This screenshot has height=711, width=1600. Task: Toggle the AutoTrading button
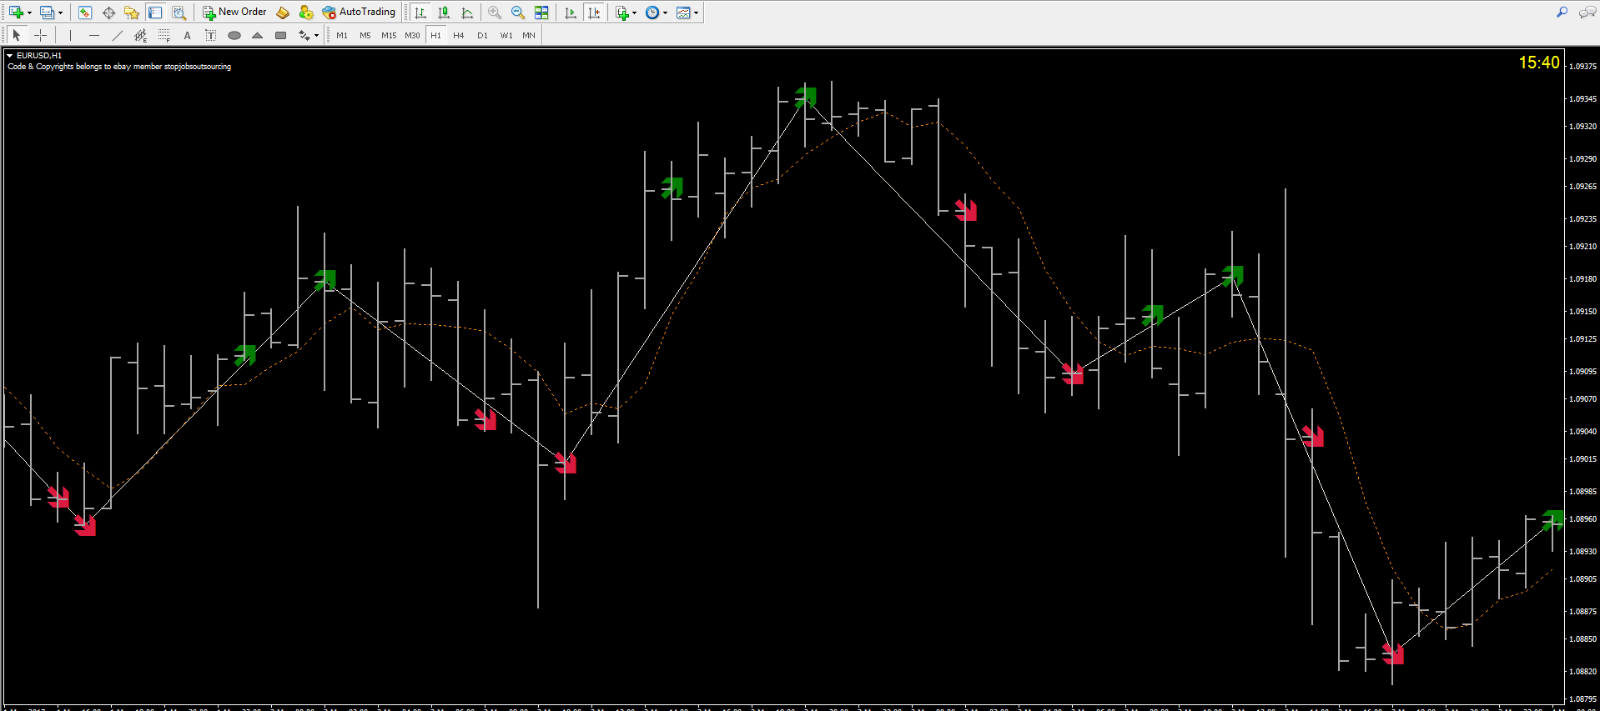[x=359, y=12]
